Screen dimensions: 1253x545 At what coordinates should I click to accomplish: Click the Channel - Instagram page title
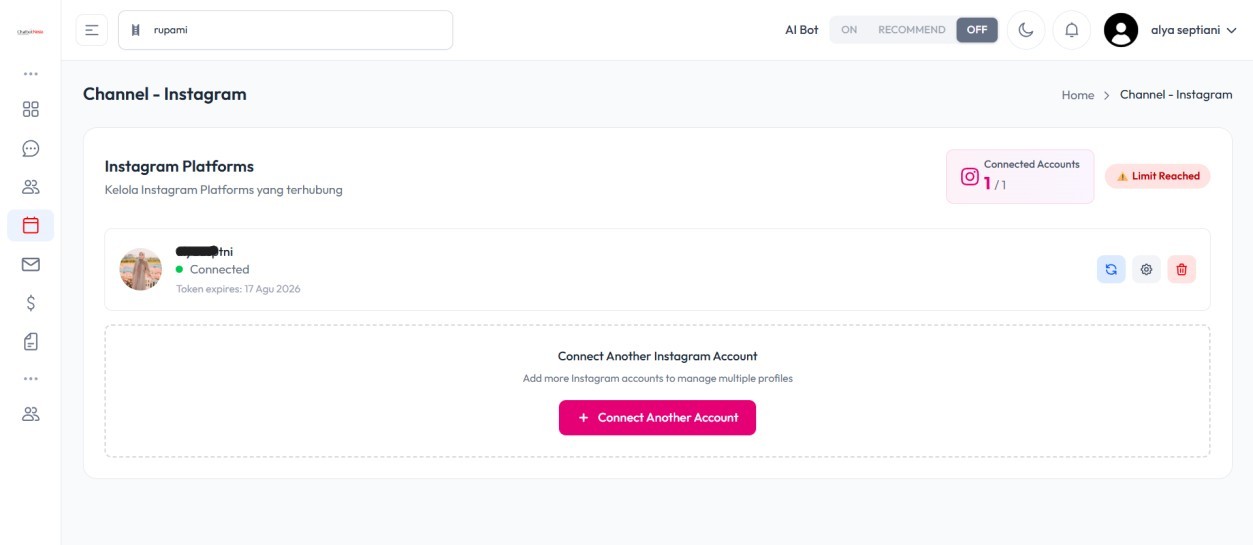(x=164, y=94)
